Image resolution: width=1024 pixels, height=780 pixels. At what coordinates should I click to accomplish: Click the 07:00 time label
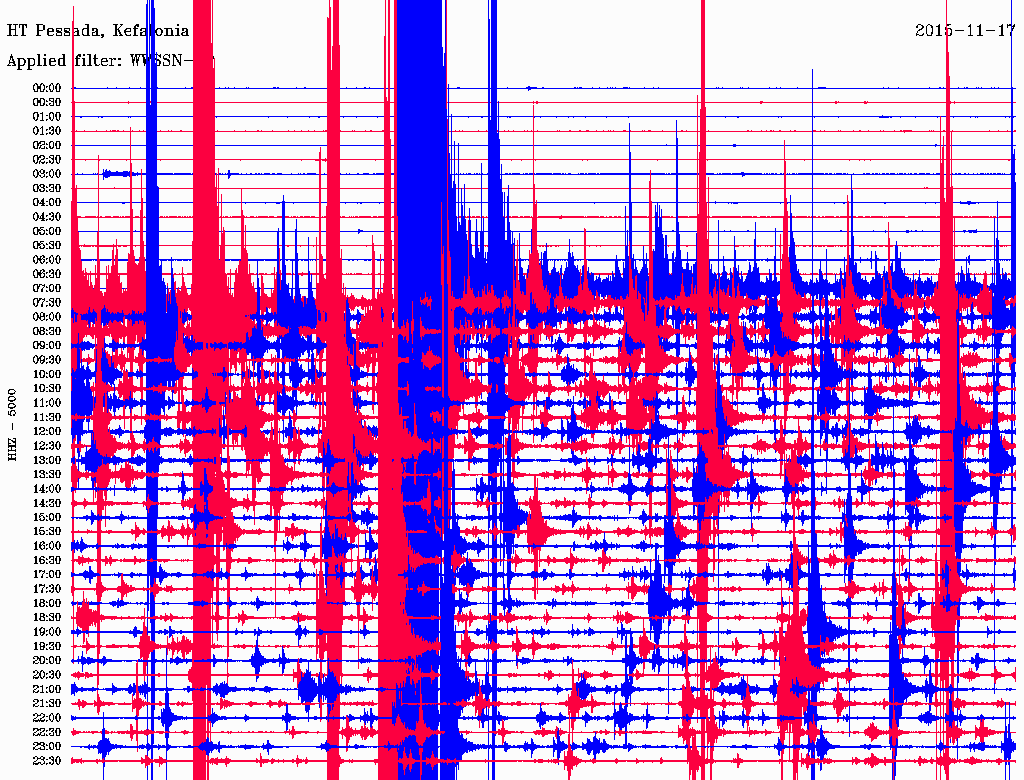click(47, 289)
